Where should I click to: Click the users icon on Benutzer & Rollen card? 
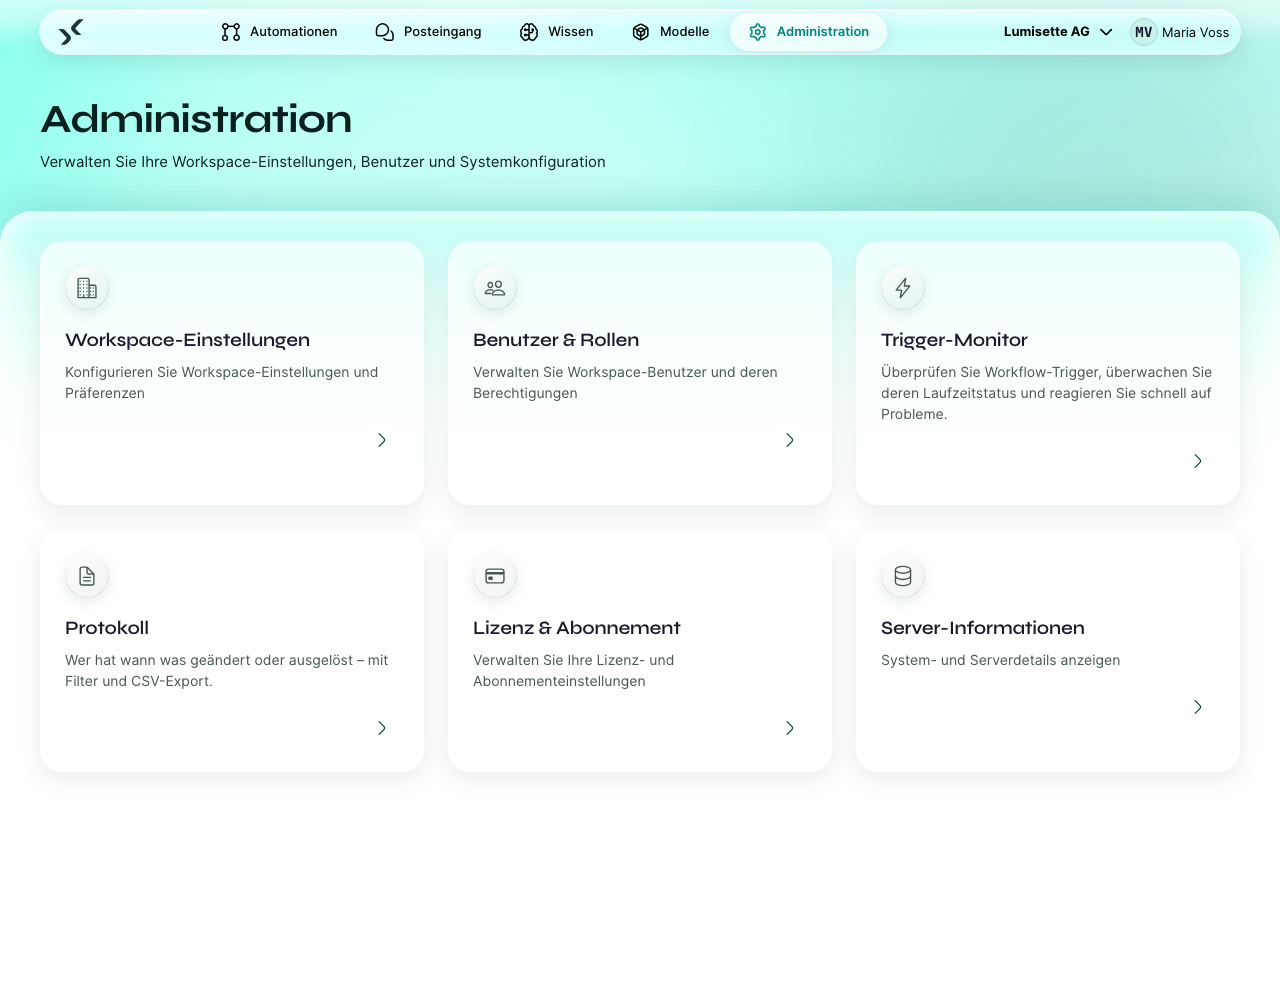[495, 288]
